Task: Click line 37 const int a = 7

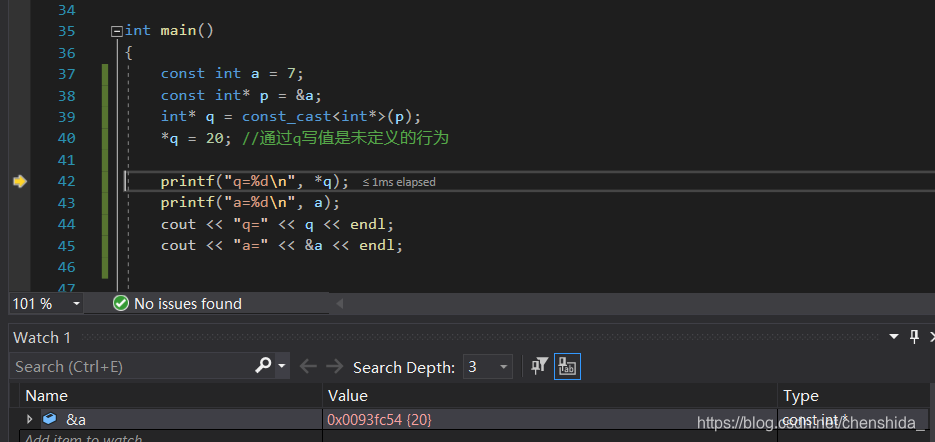Action: 232,73
